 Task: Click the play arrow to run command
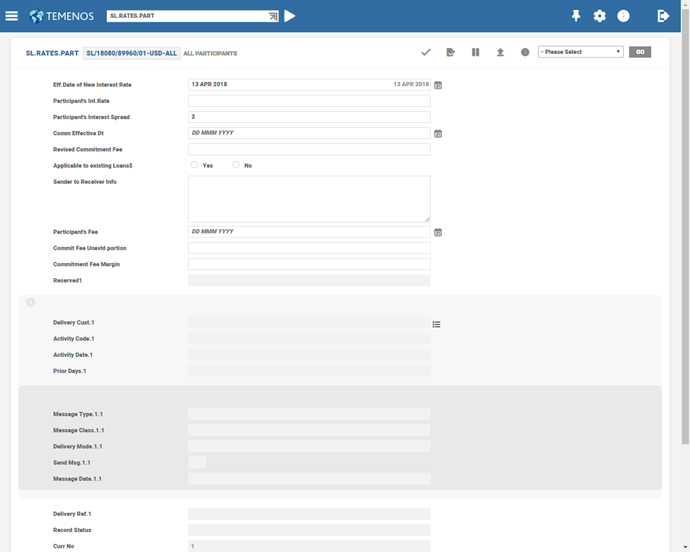[x=290, y=16]
